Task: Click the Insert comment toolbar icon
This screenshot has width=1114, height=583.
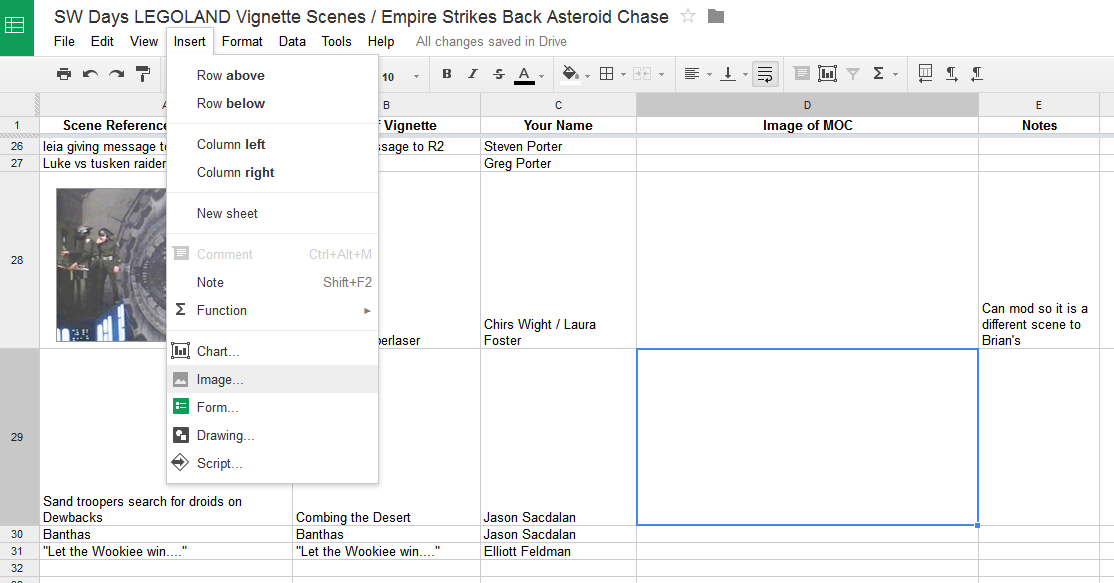Action: pos(801,73)
